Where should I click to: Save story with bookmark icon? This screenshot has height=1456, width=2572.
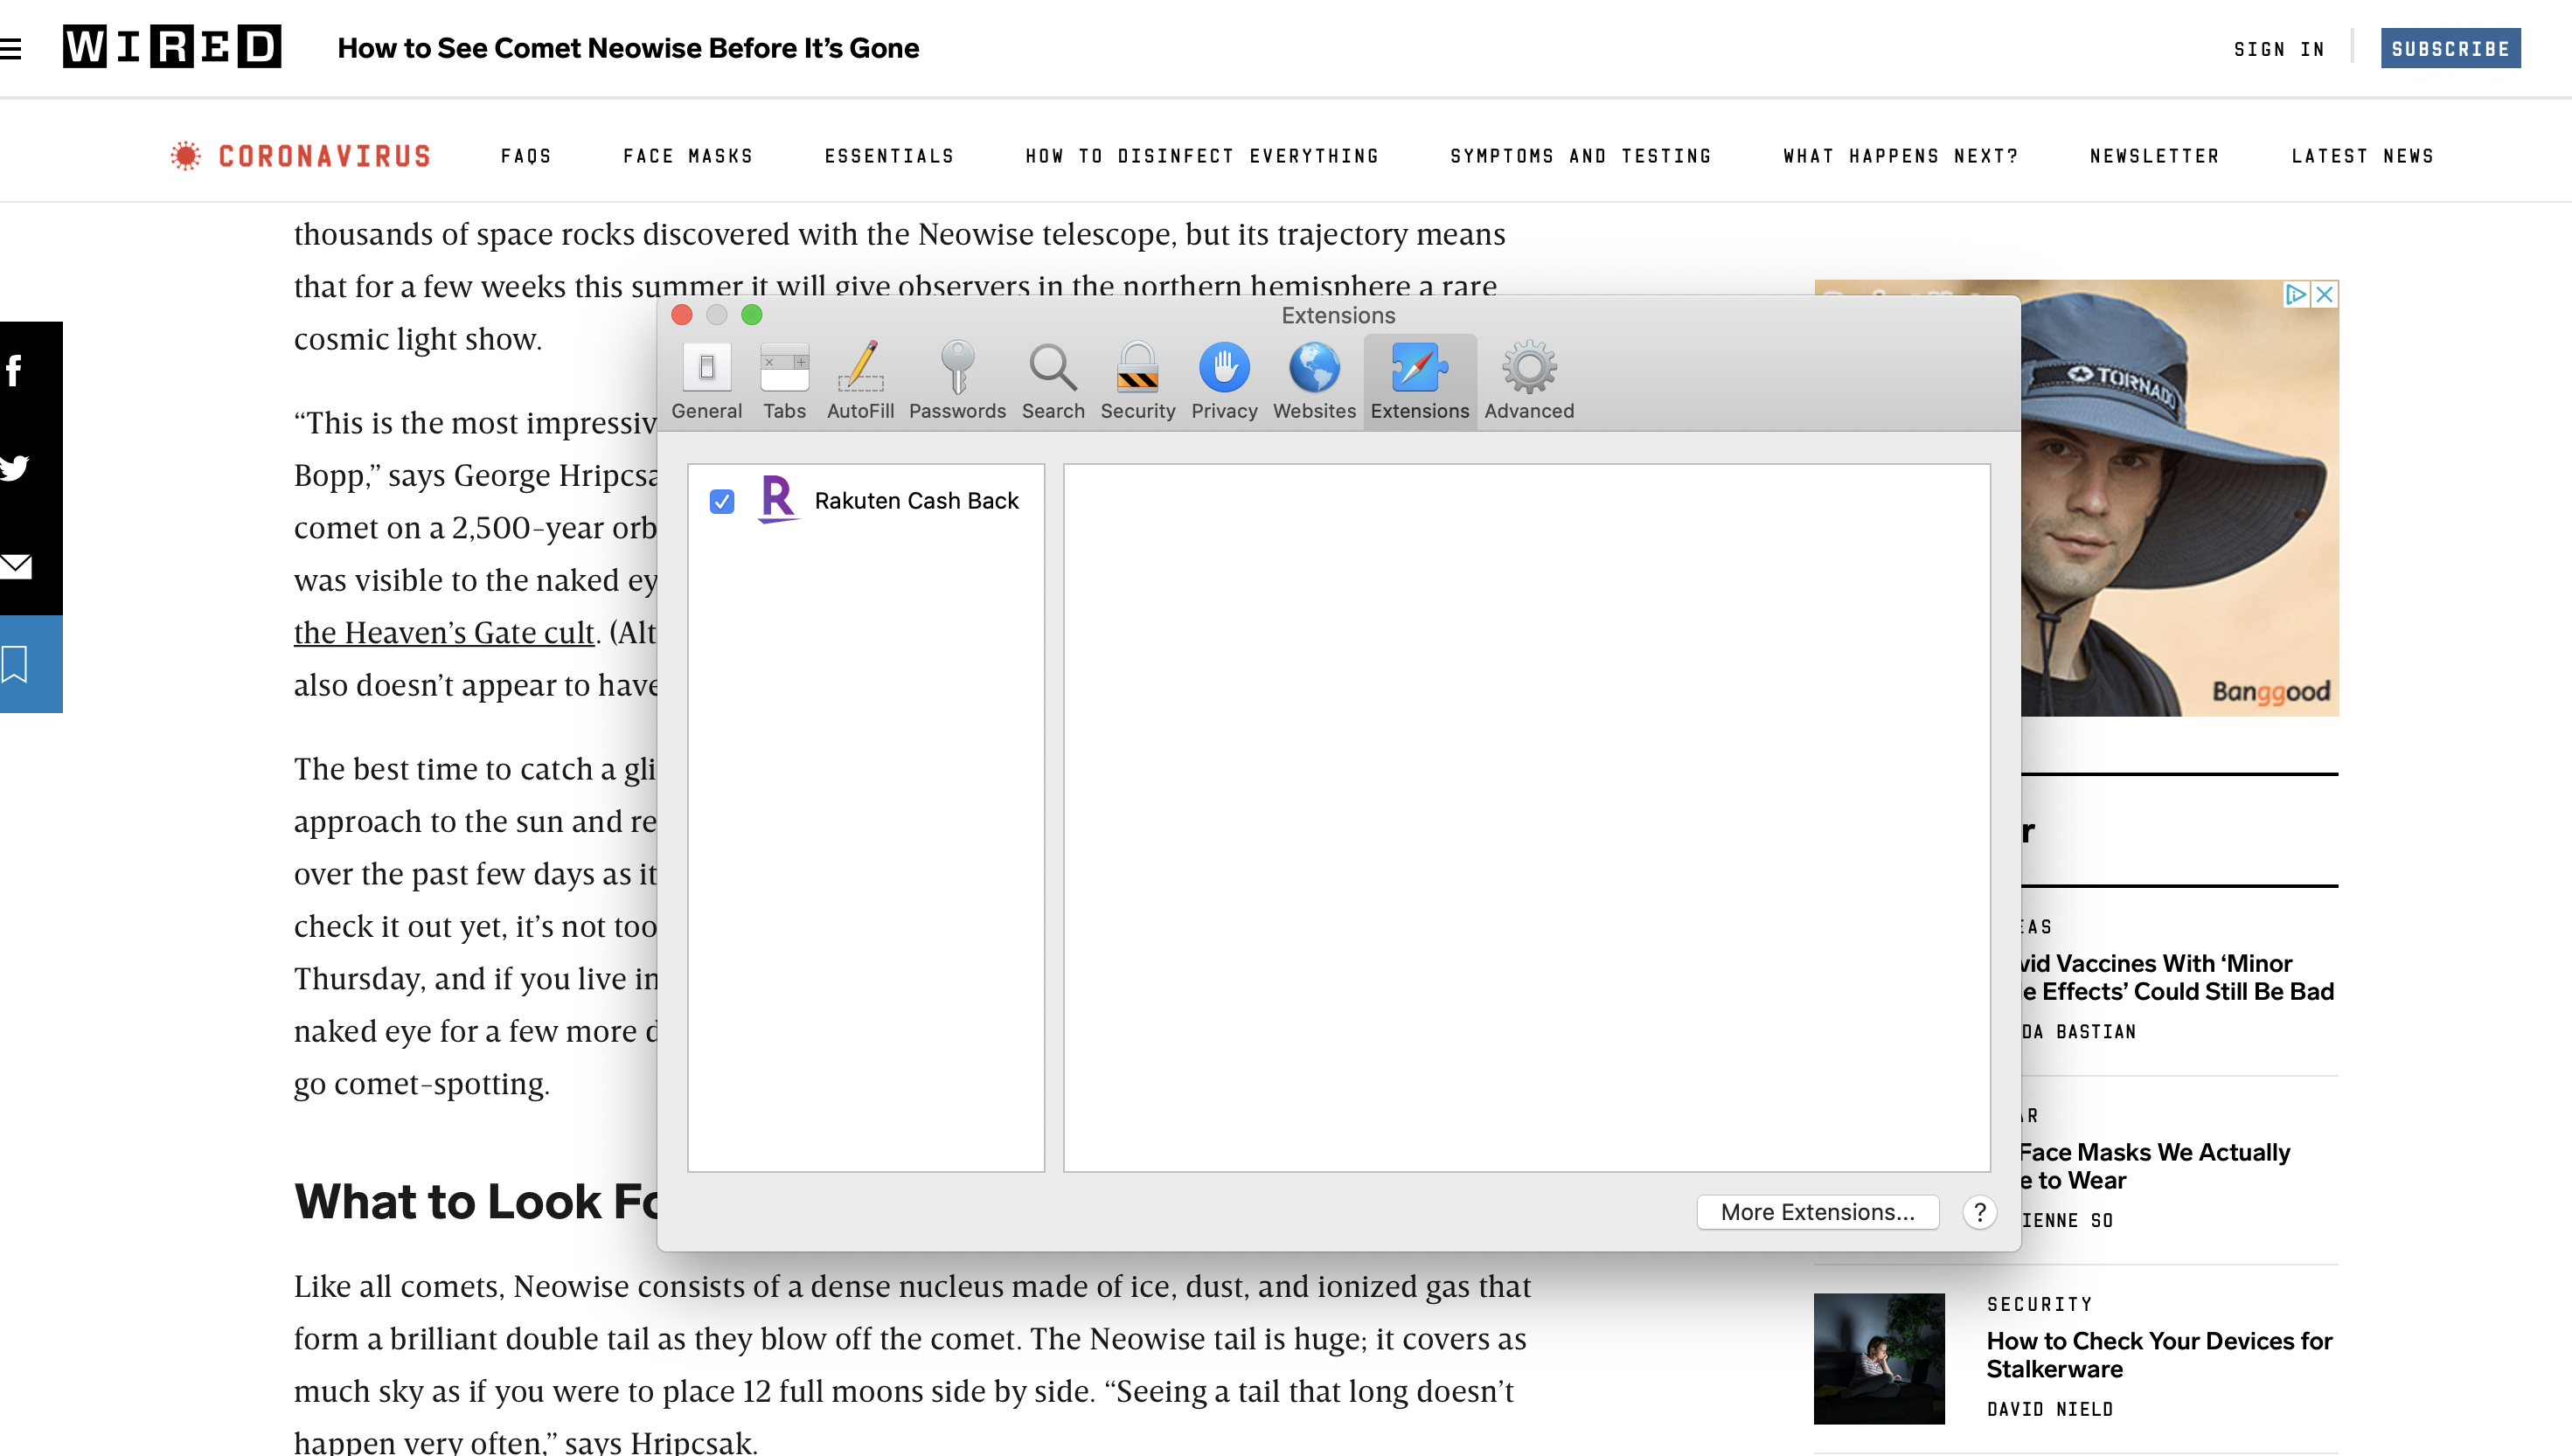(14, 664)
